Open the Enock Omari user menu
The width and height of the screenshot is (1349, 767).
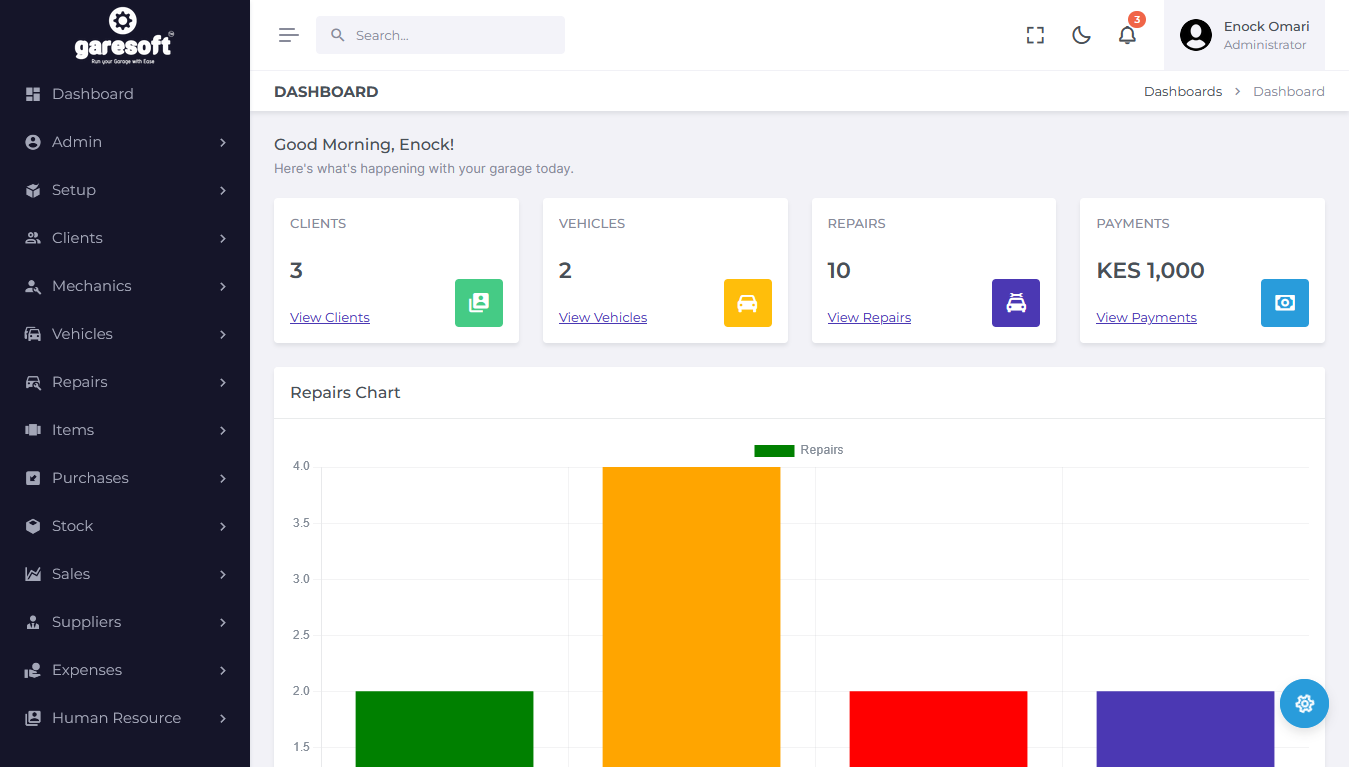coord(1244,35)
